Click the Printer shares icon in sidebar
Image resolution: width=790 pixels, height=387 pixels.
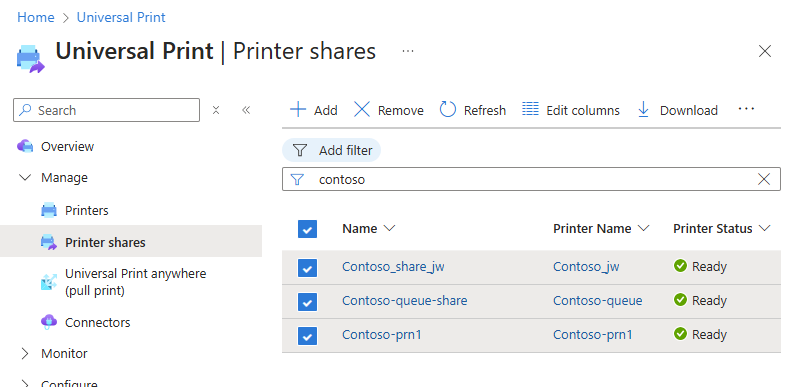pyautogui.click(x=49, y=242)
